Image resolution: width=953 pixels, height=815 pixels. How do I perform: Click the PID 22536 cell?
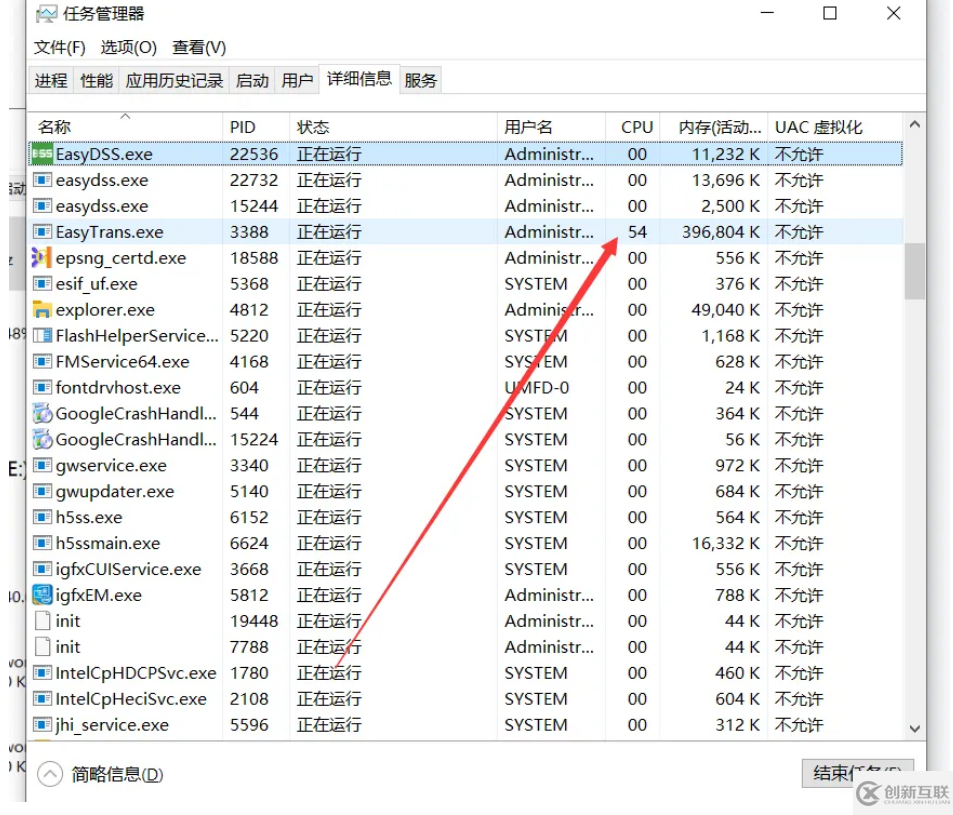coord(253,154)
